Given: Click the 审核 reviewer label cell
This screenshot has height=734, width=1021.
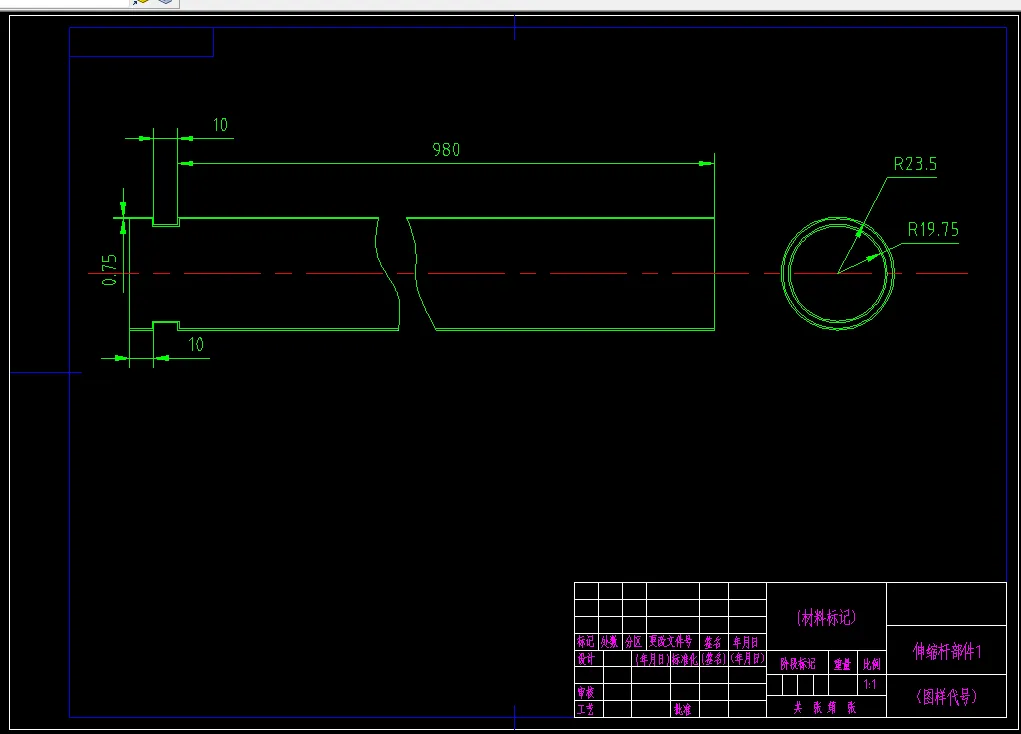Looking at the screenshot, I should coord(586,692).
